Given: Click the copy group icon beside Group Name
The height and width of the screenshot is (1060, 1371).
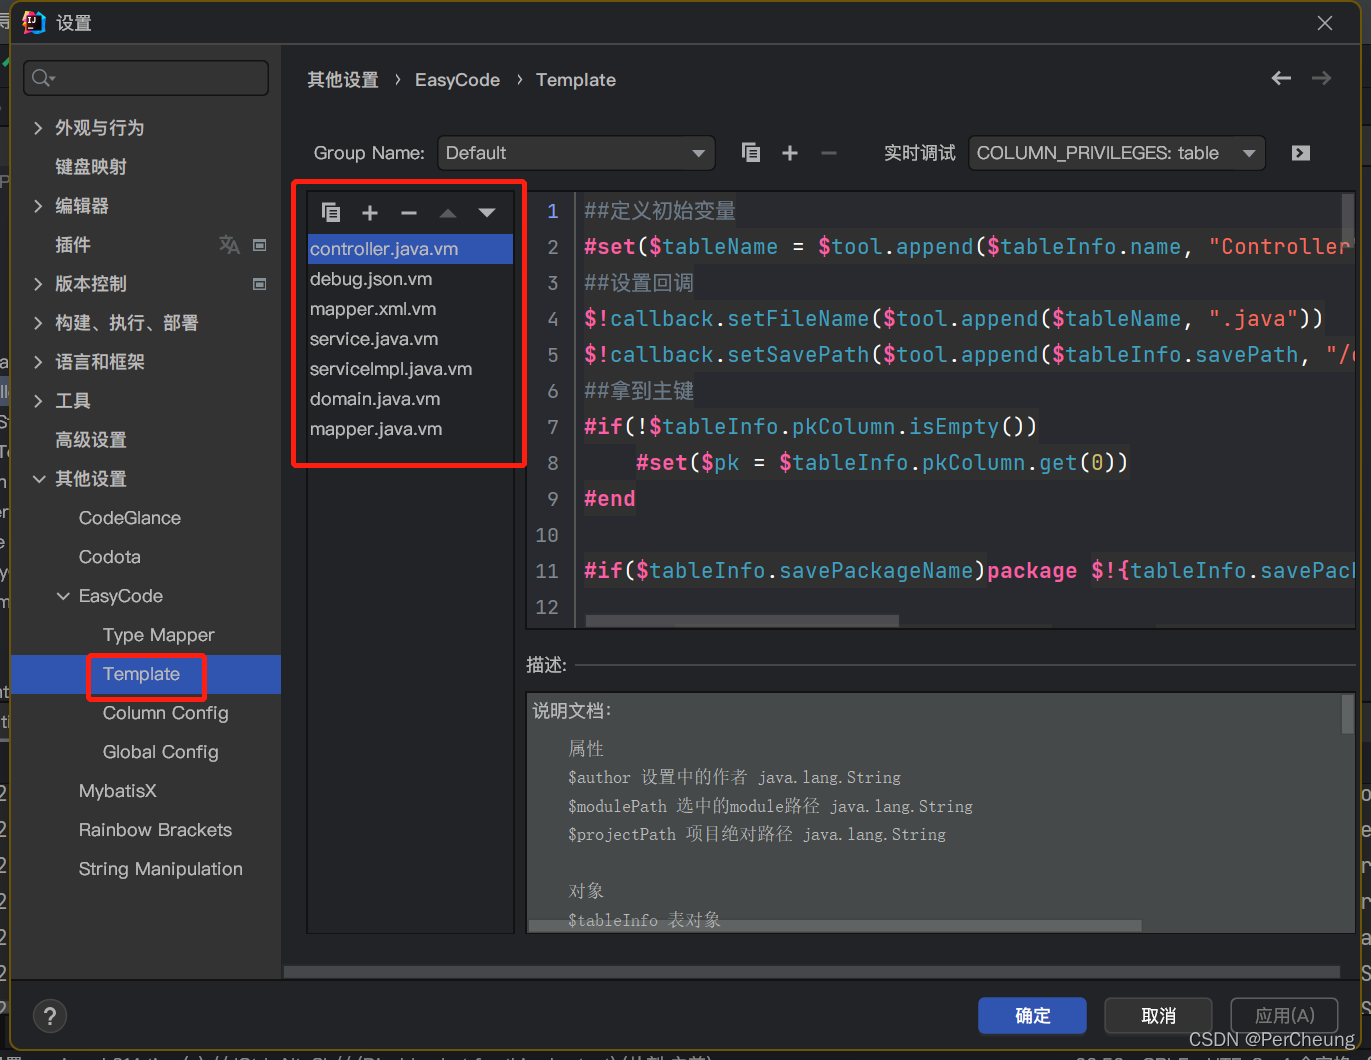Looking at the screenshot, I should coord(750,153).
